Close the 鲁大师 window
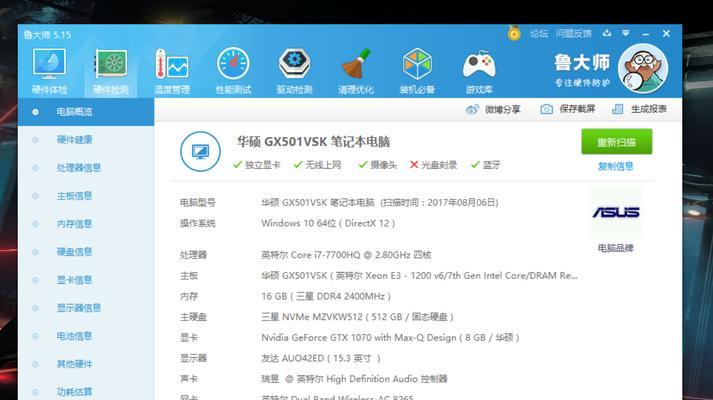713x400 pixels. tap(666, 34)
